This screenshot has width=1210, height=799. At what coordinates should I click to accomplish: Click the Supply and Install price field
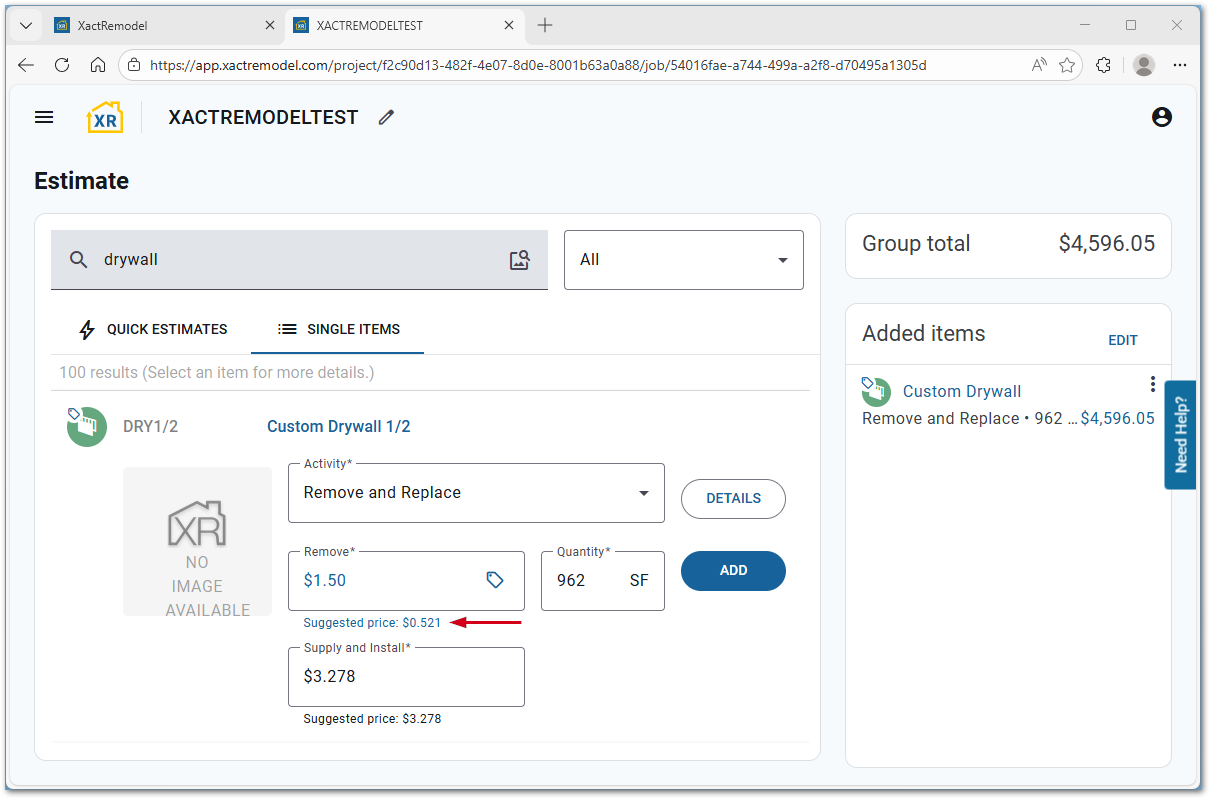point(406,677)
